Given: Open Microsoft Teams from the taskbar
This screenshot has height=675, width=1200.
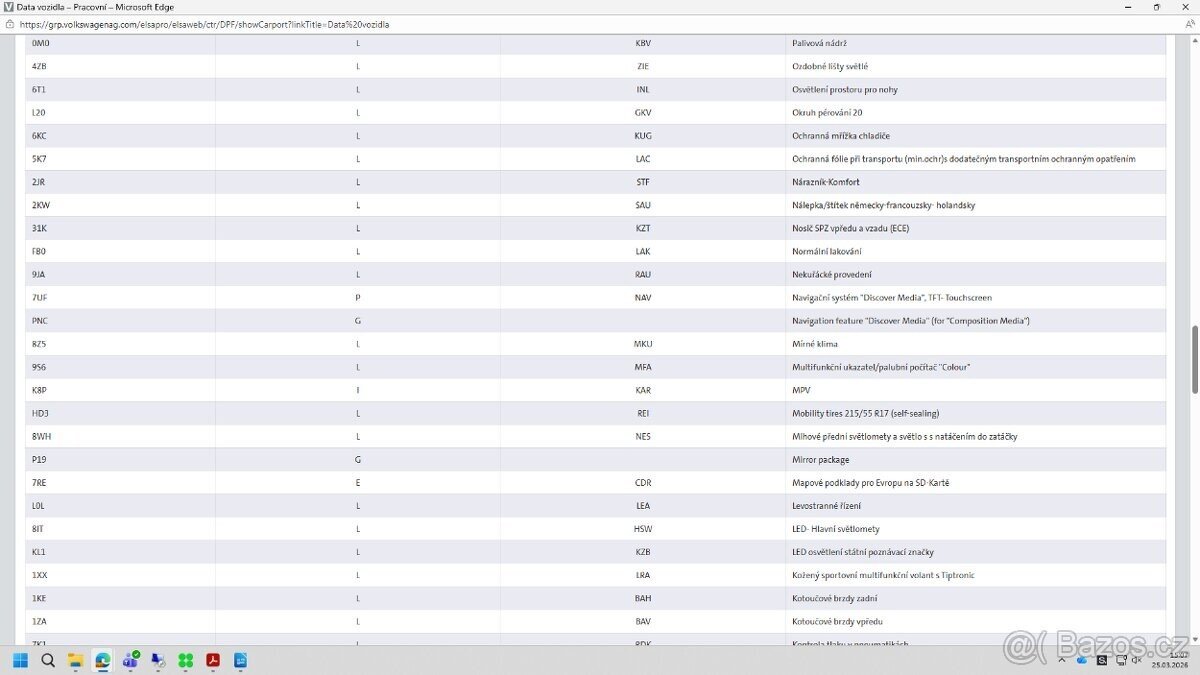Looking at the screenshot, I should coord(130,660).
